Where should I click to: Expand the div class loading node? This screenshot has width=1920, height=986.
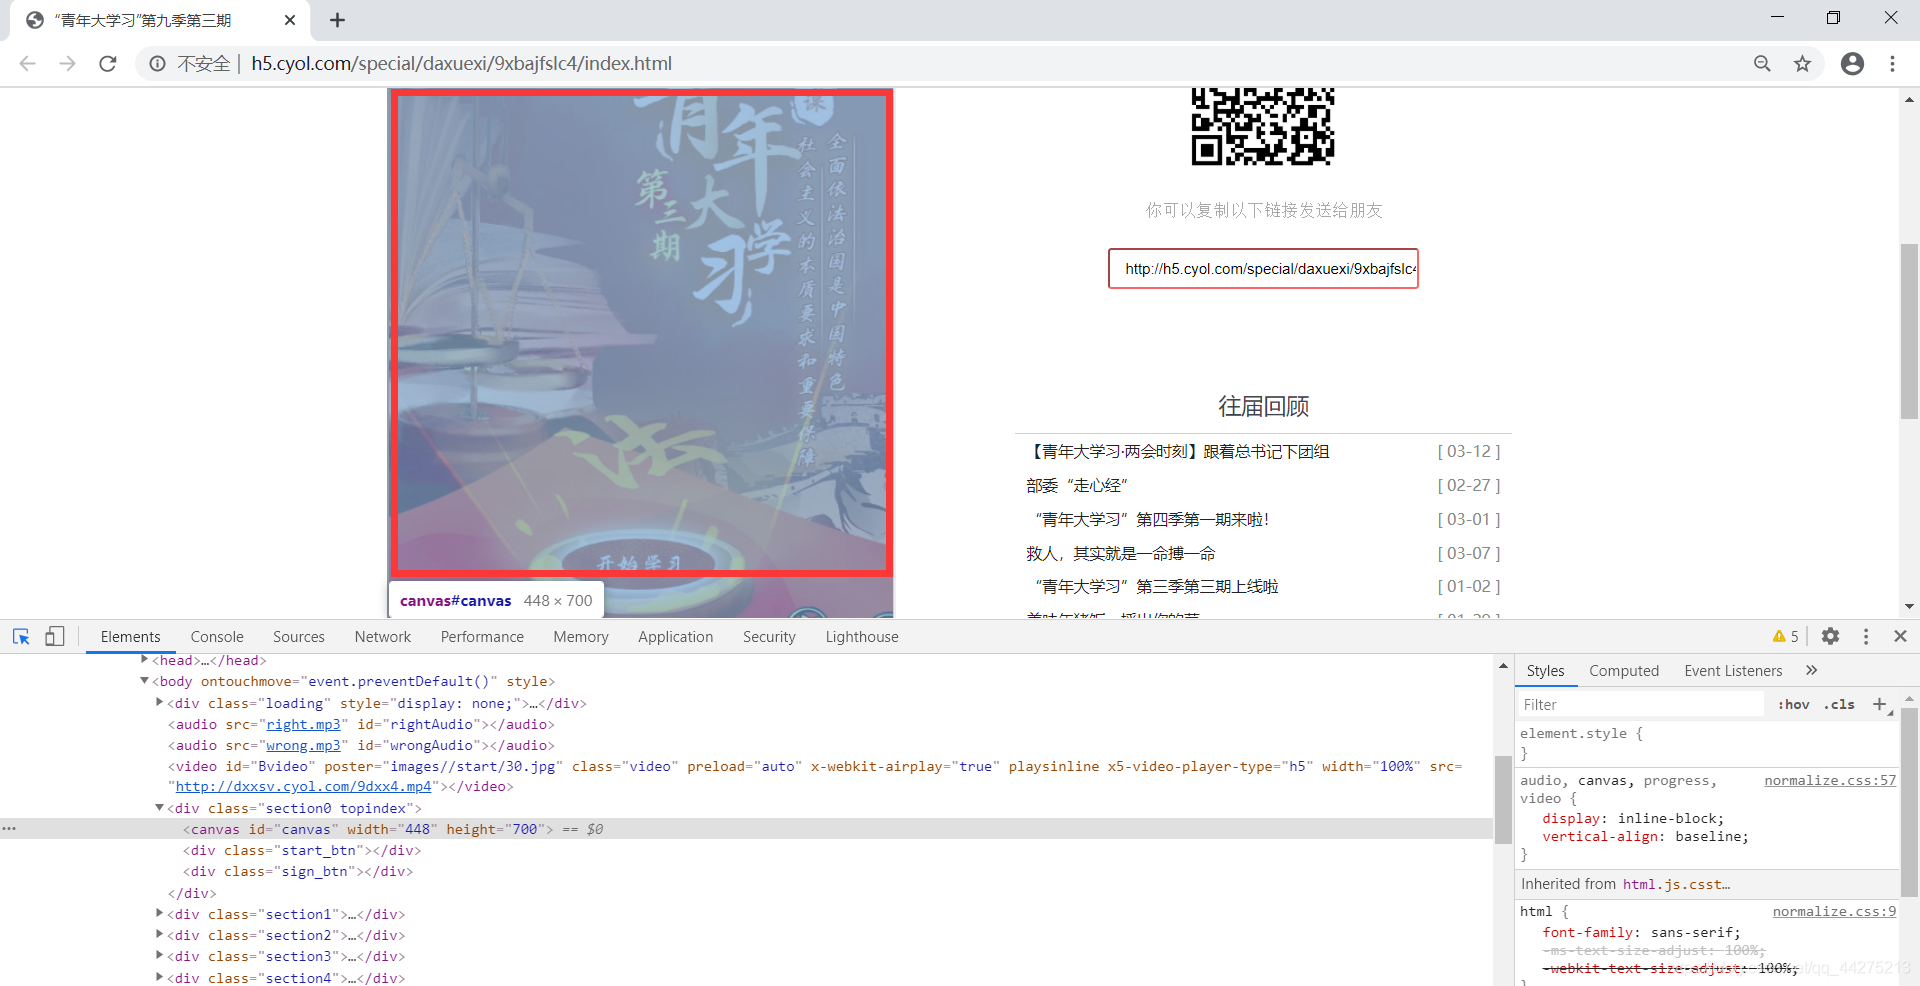[x=160, y=702]
